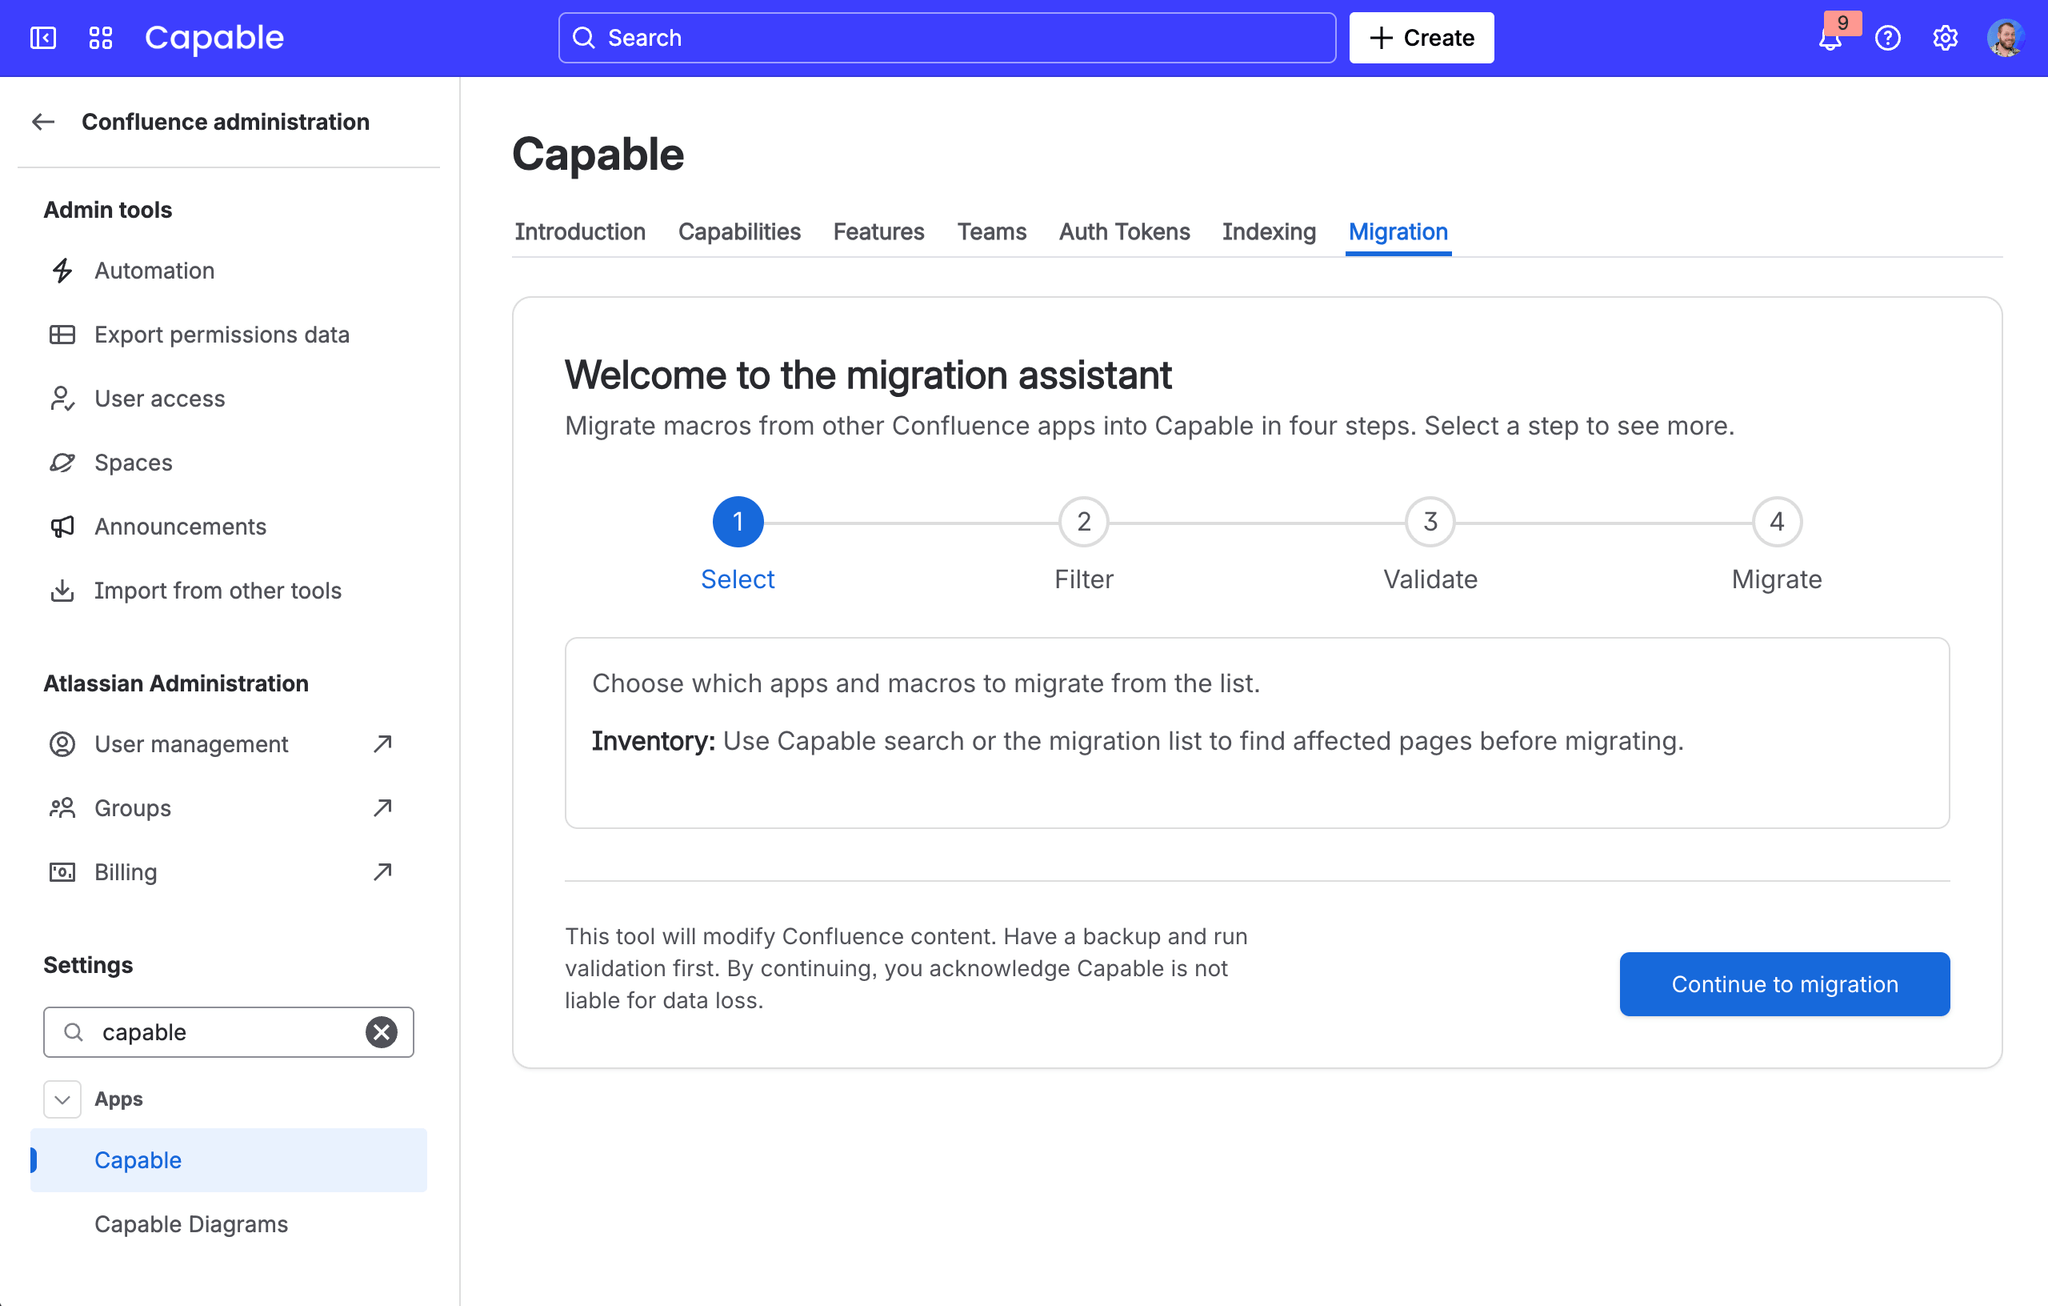Image resolution: width=2048 pixels, height=1306 pixels.
Task: Collapse the Apps section chevron
Action: point(62,1099)
